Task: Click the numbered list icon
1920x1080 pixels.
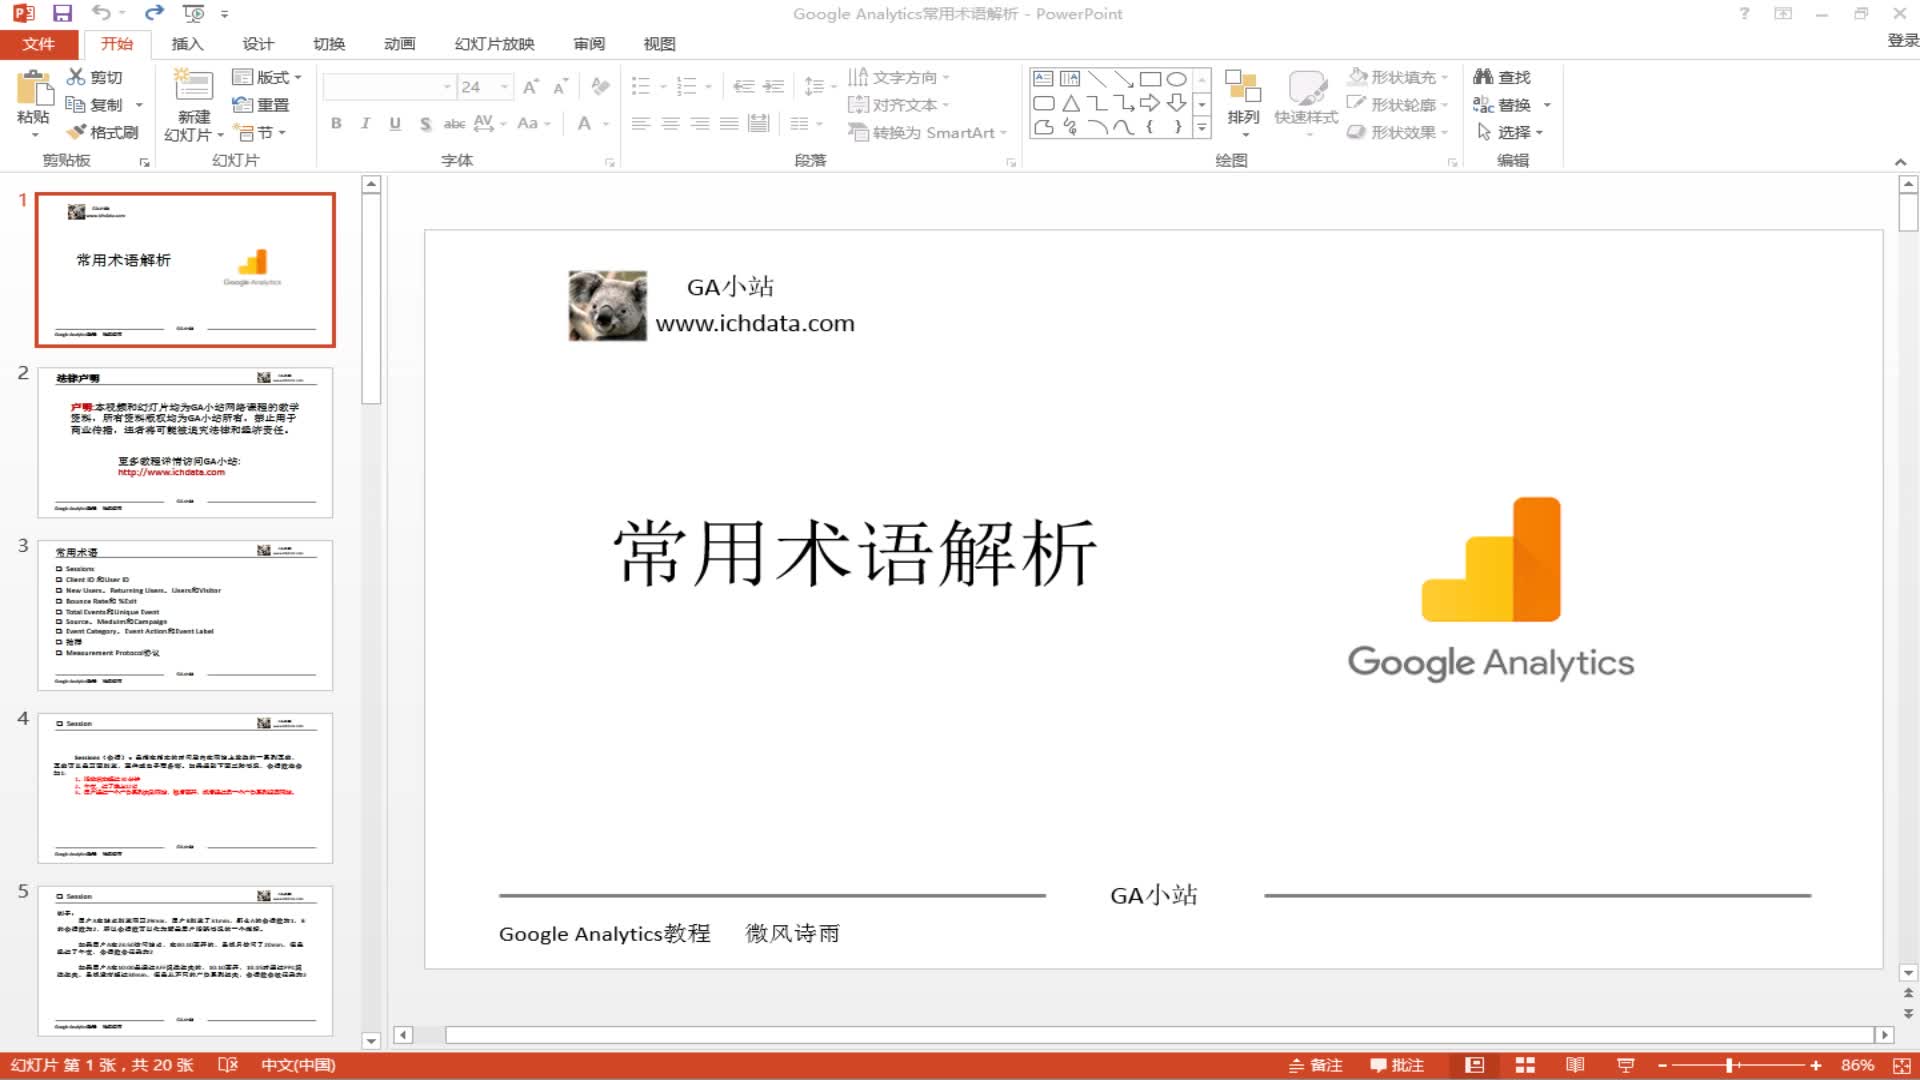Action: (686, 87)
